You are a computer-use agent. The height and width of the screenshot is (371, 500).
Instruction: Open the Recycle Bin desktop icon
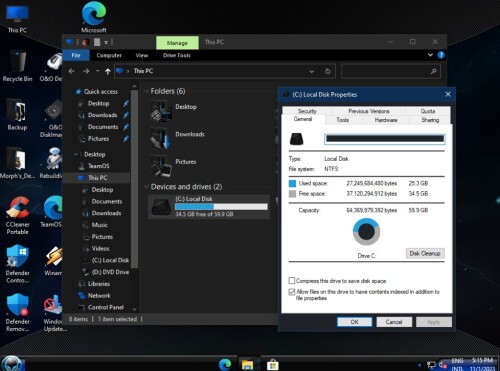[17, 66]
